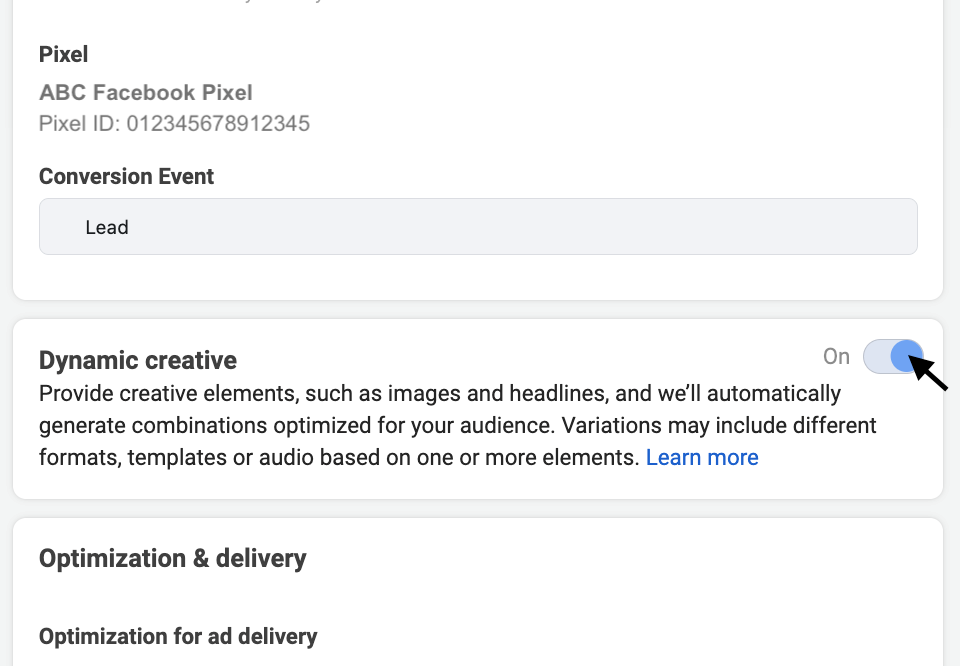The image size is (960, 666).
Task: Open the Learn more link
Action: pos(702,457)
